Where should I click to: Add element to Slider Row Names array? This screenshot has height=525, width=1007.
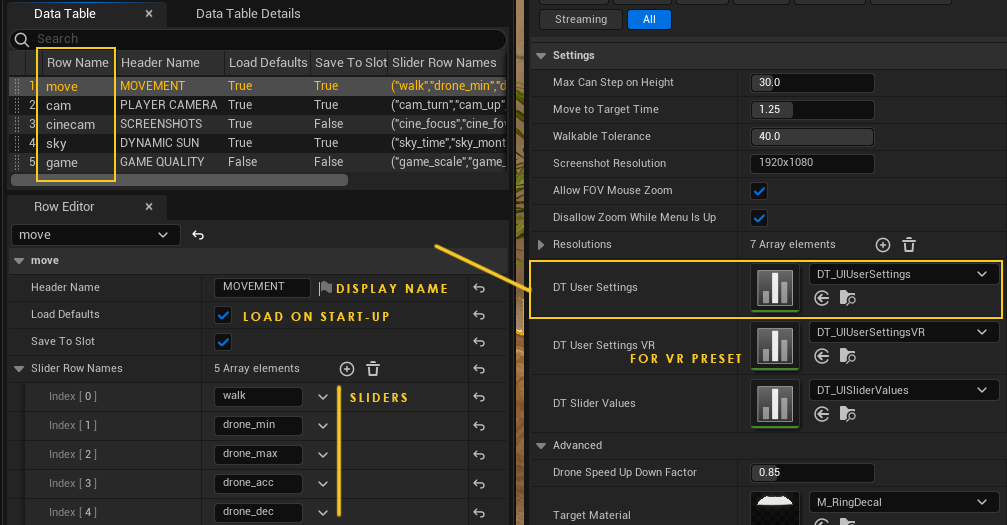[x=347, y=369]
